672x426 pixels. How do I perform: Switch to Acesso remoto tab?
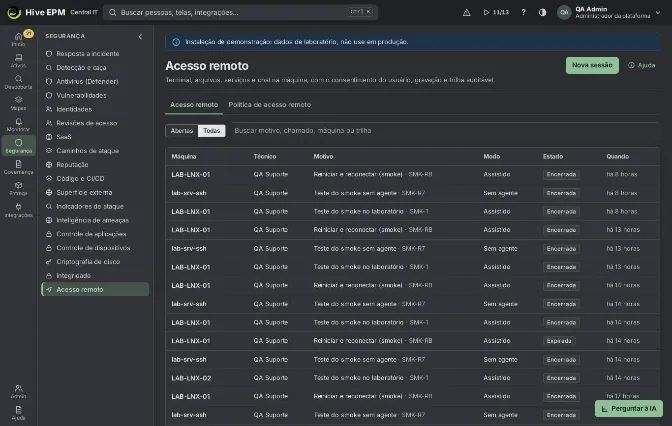point(194,105)
